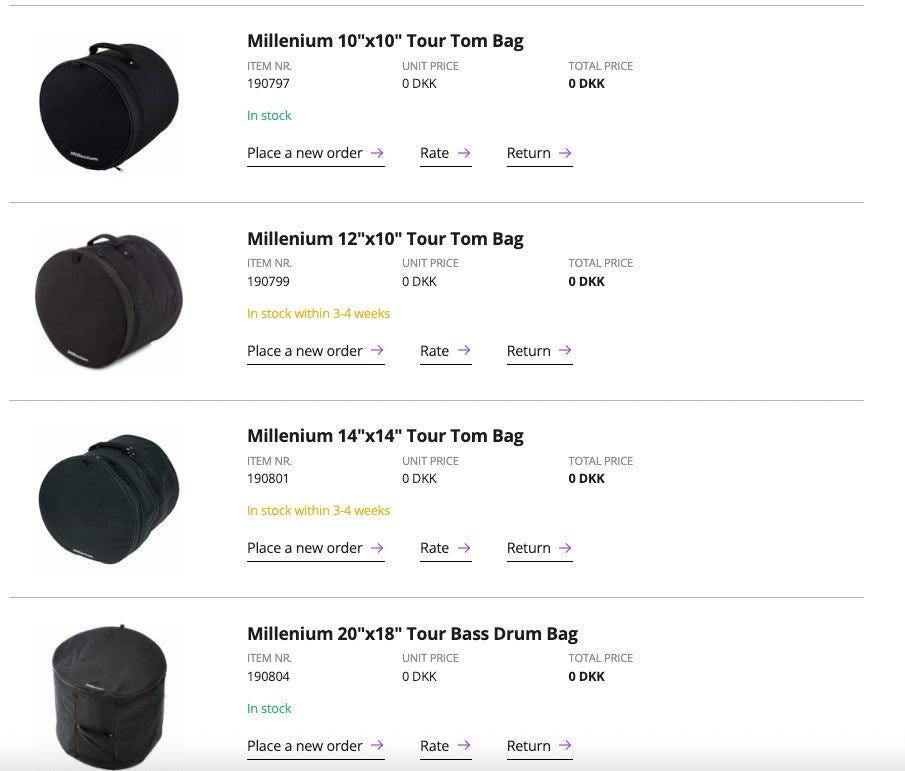
Task: Start a return for 12"x10" Tom Bag
Action: click(539, 351)
